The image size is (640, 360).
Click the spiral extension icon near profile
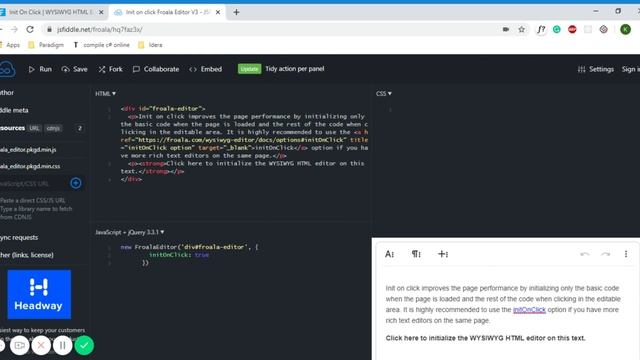(604, 29)
